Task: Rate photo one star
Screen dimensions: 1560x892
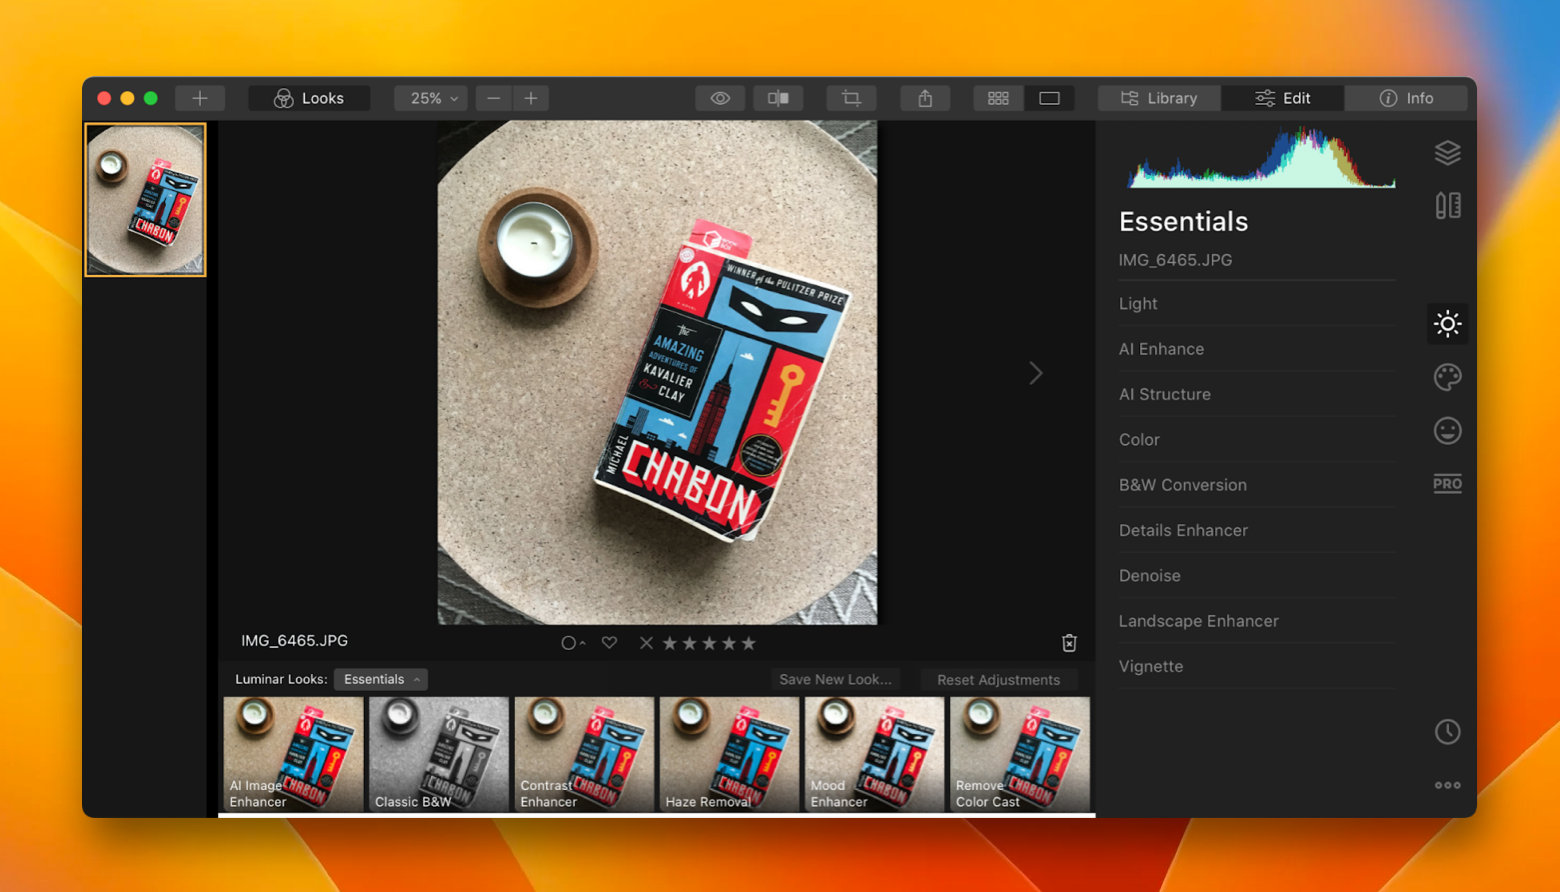Action: [x=670, y=643]
